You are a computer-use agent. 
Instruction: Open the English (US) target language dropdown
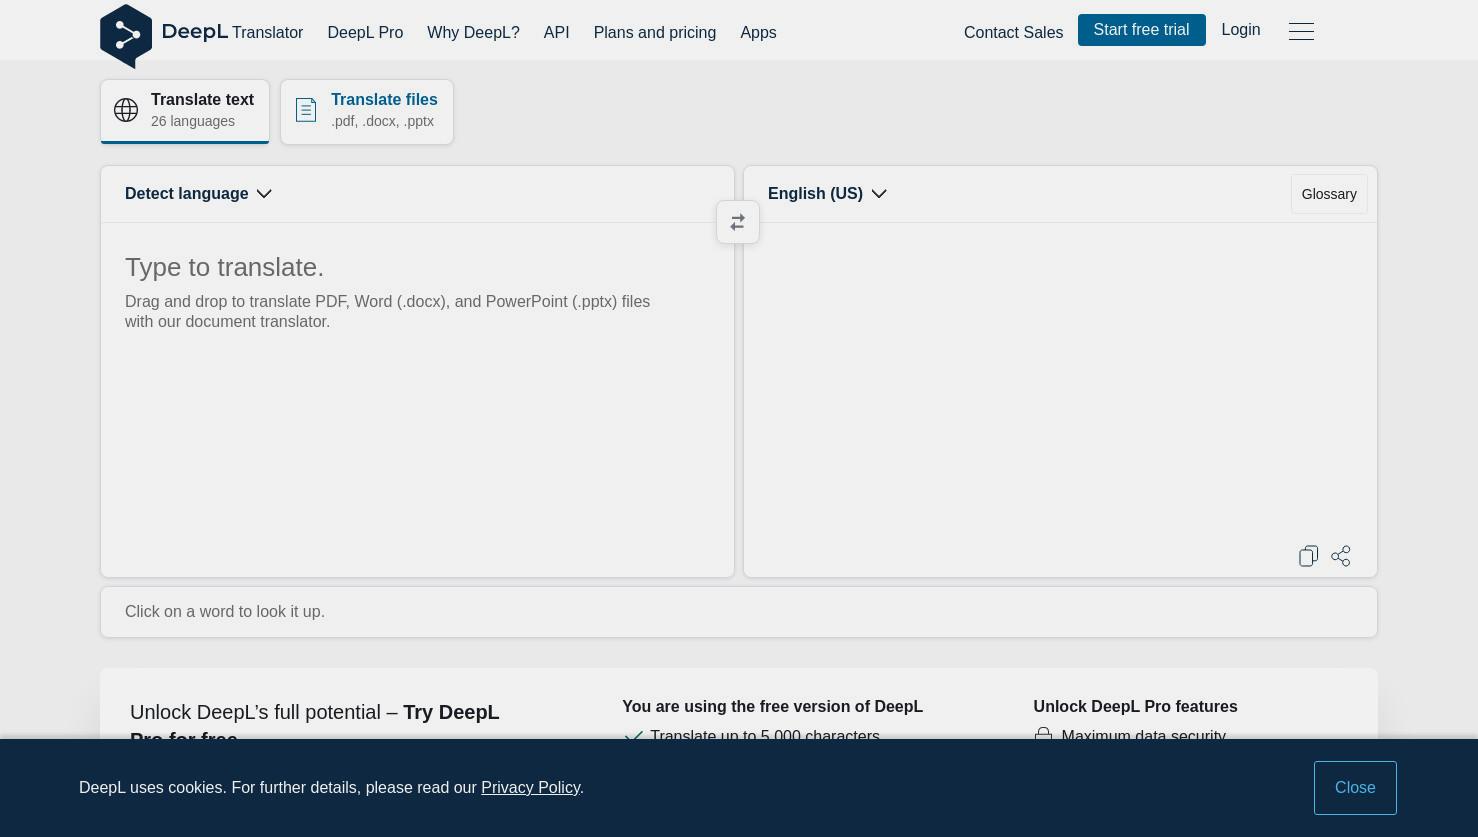click(x=827, y=194)
